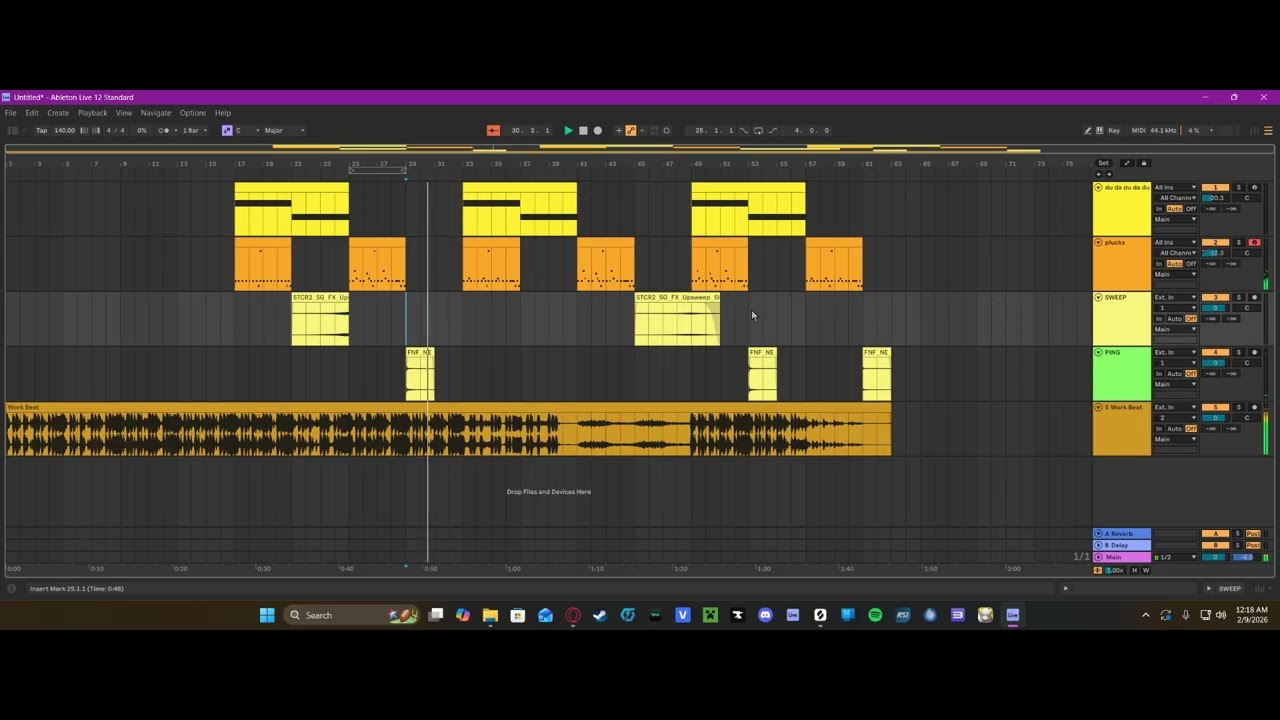Toggle the Punch-Out switch
Screen dimensions: 1280x720
(773, 130)
